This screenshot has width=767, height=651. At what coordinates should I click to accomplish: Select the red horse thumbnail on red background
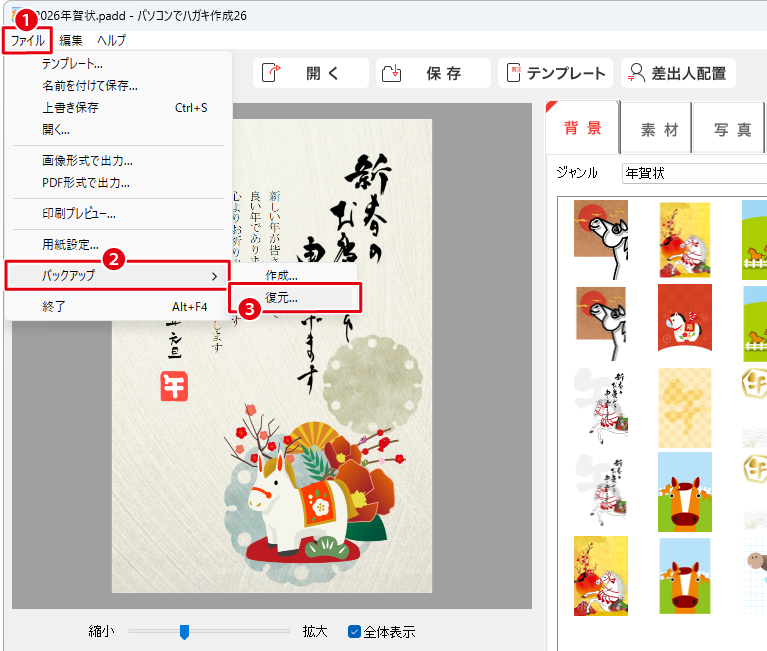684,317
